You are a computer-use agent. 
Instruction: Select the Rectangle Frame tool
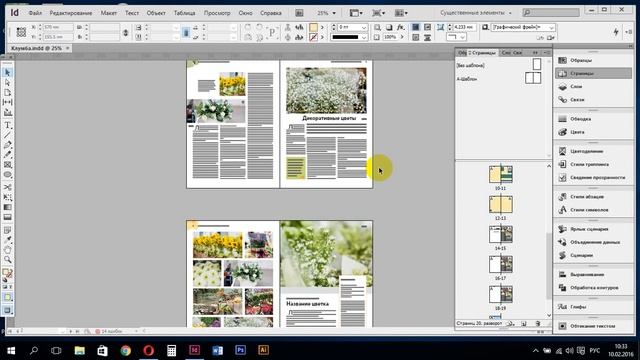7,164
